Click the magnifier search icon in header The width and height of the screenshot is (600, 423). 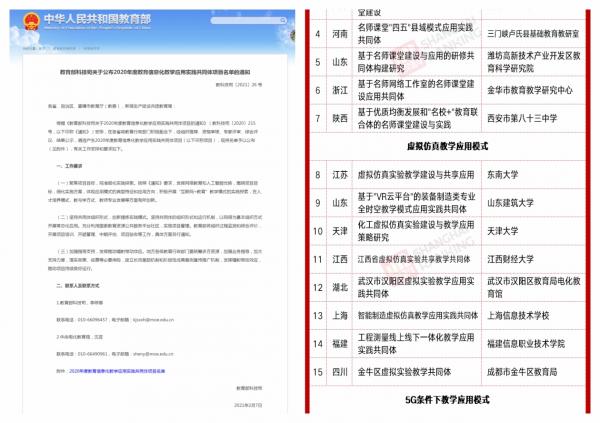[x=283, y=20]
